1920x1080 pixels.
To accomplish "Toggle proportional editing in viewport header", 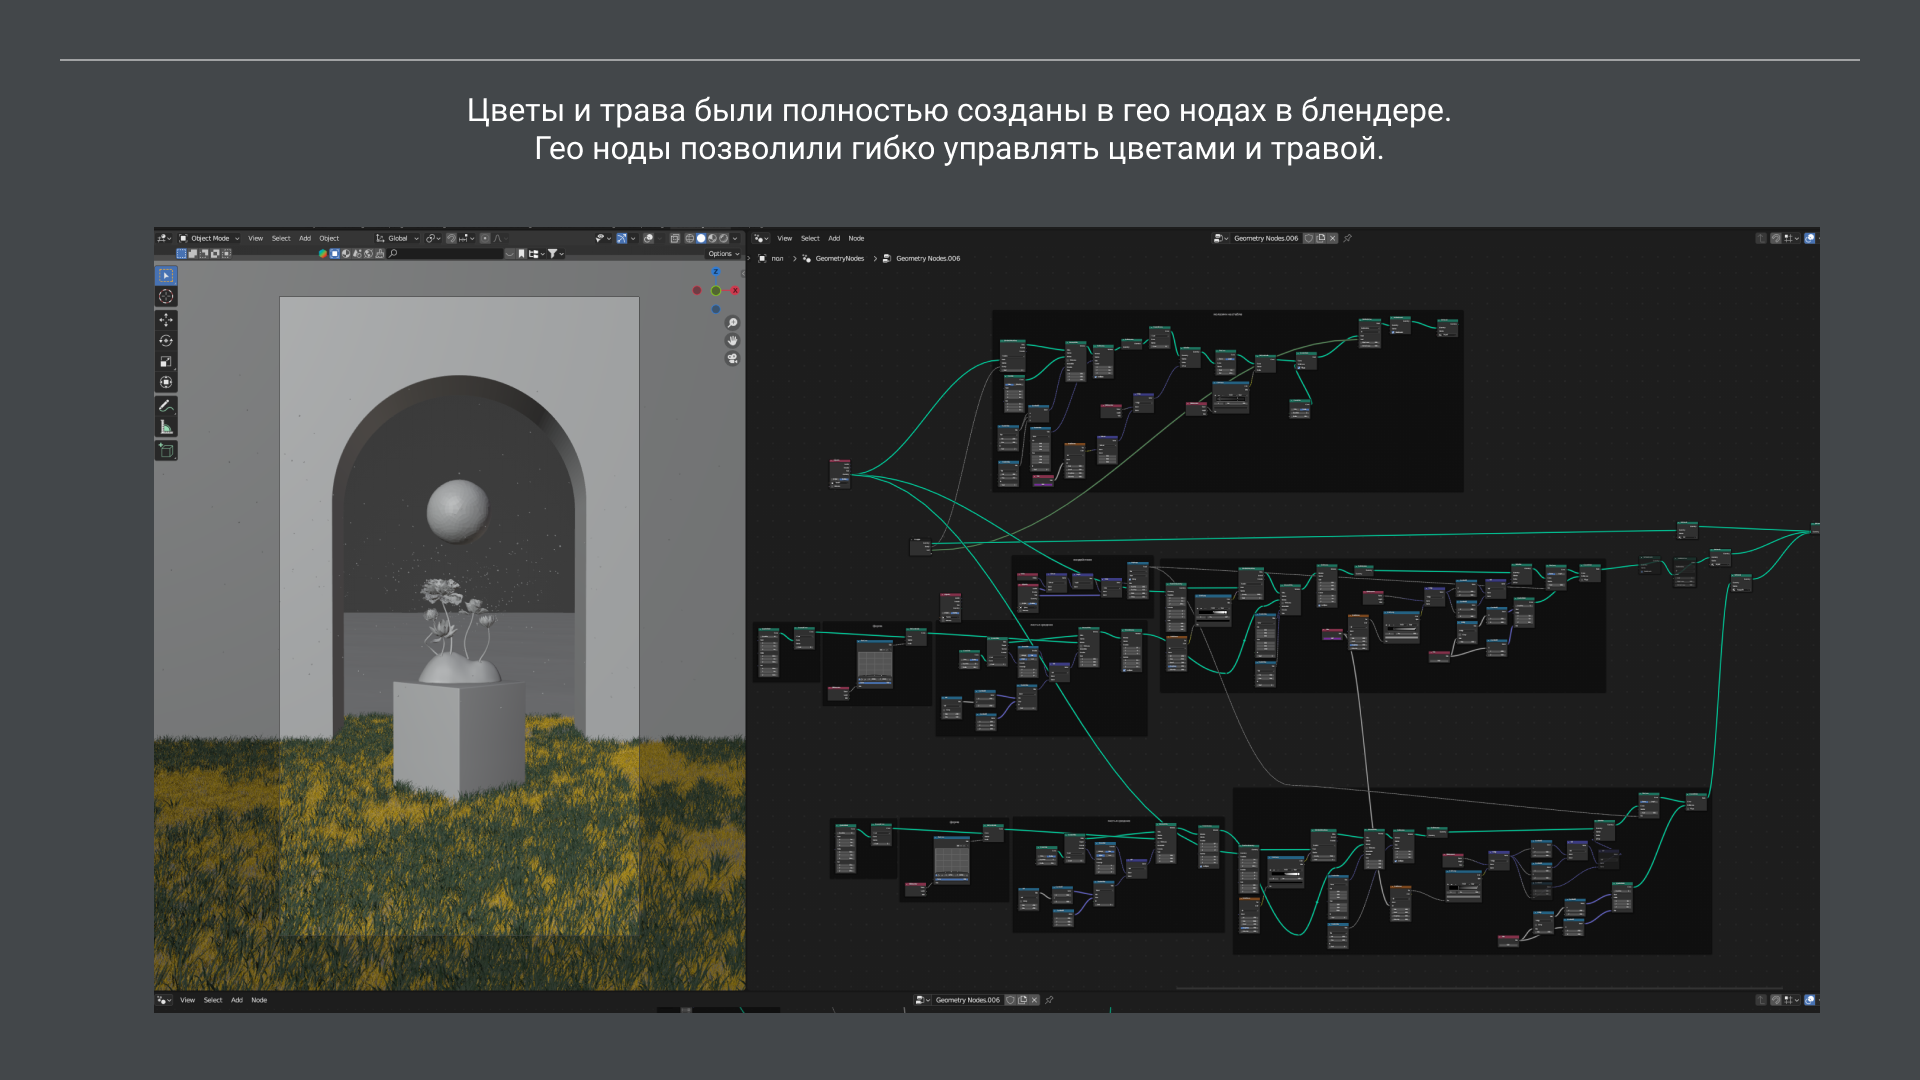I will coord(485,239).
